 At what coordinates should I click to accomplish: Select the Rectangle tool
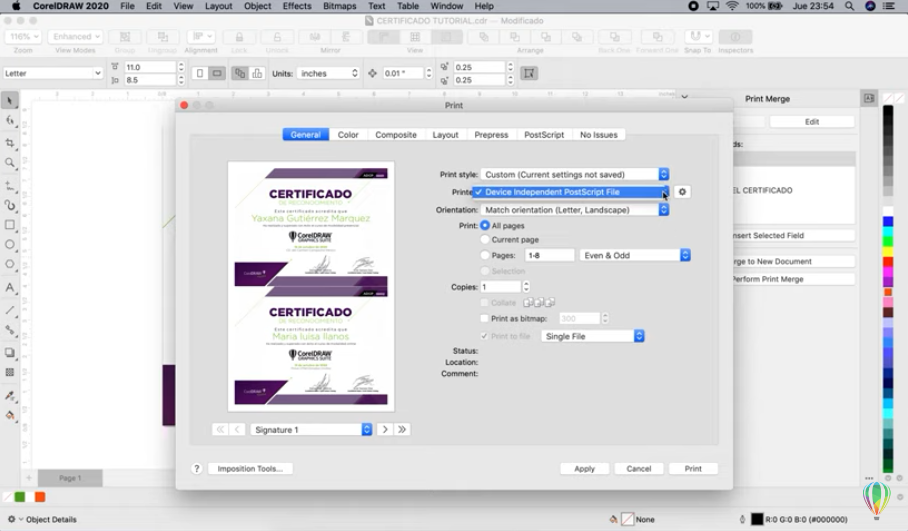click(10, 225)
